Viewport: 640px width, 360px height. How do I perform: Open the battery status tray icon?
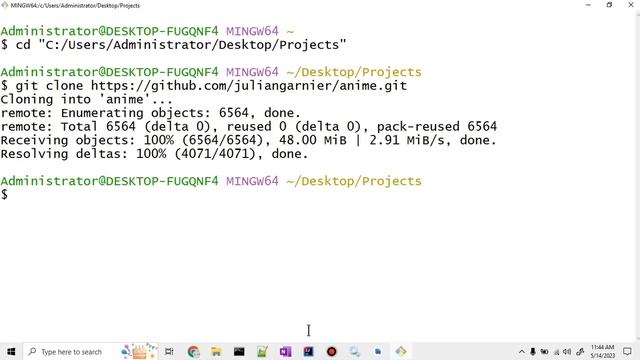(544, 351)
